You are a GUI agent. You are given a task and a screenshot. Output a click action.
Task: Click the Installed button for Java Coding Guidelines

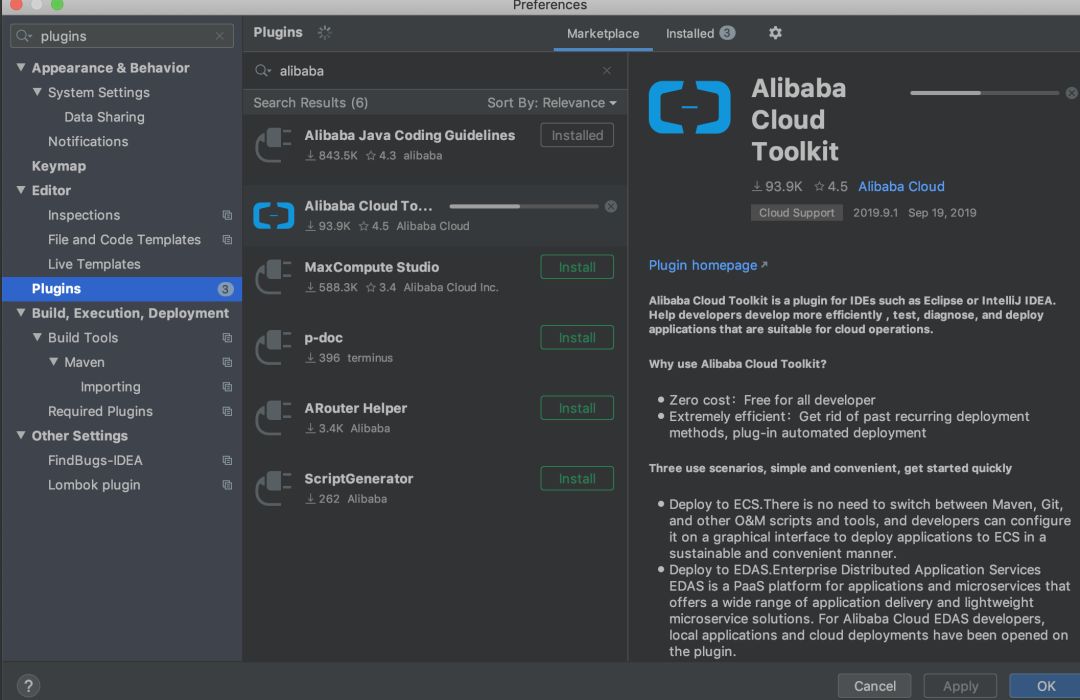click(x=577, y=135)
